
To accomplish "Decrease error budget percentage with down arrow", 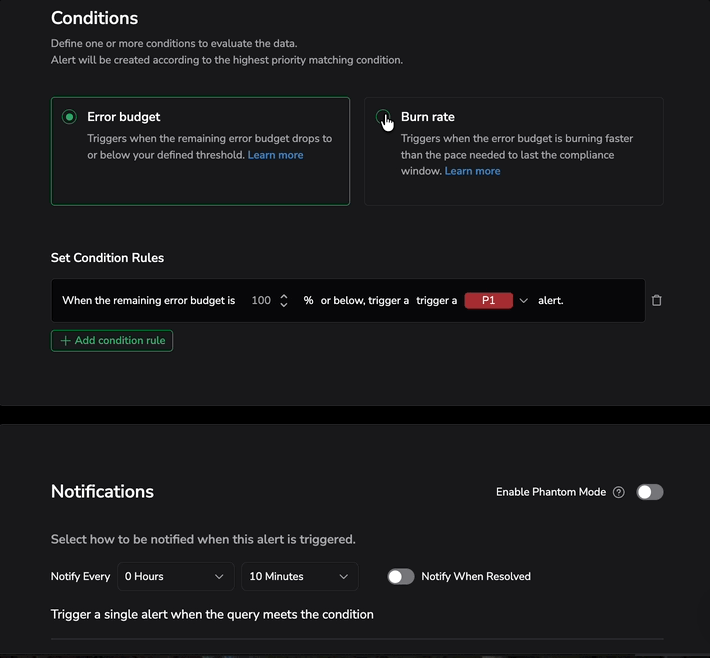I will coord(284,304).
